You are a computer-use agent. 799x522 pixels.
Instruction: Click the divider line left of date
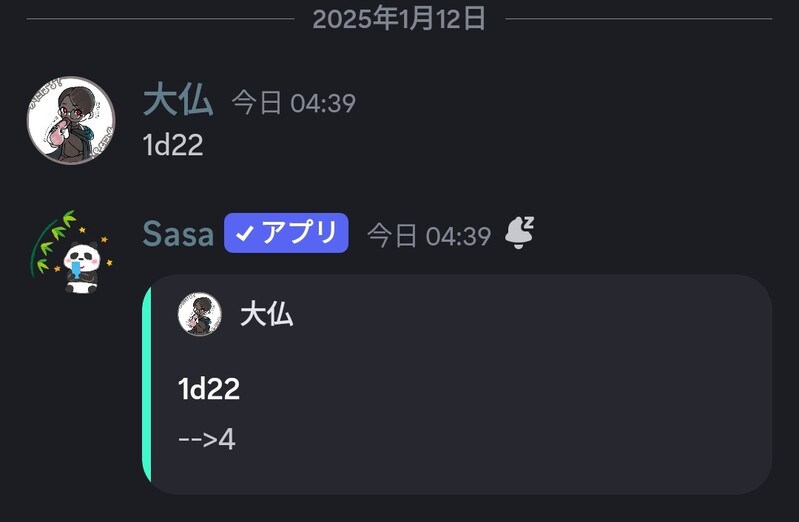tap(160, 18)
